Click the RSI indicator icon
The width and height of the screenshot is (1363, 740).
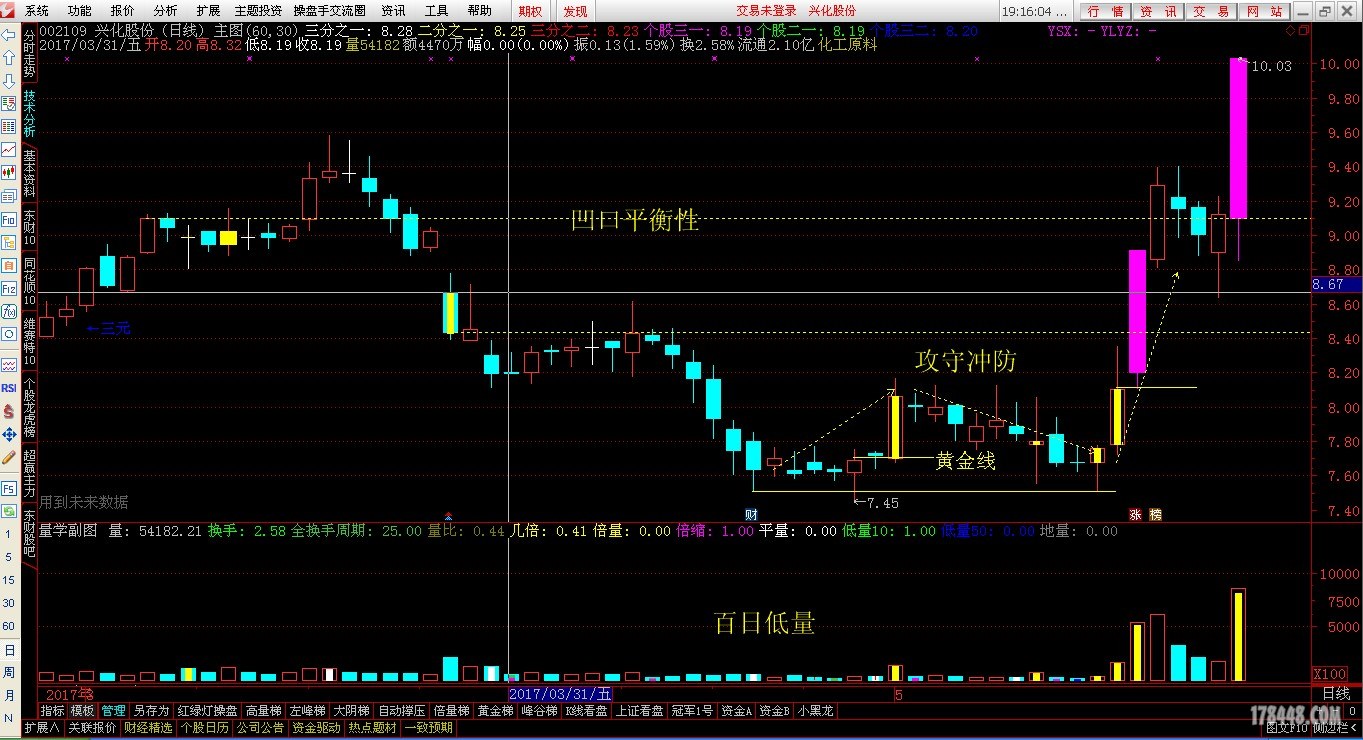[8, 388]
